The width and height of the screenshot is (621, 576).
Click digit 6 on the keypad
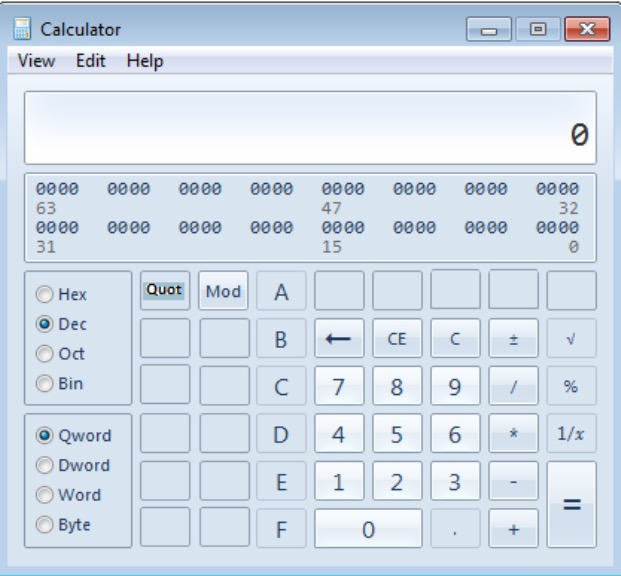coord(455,433)
